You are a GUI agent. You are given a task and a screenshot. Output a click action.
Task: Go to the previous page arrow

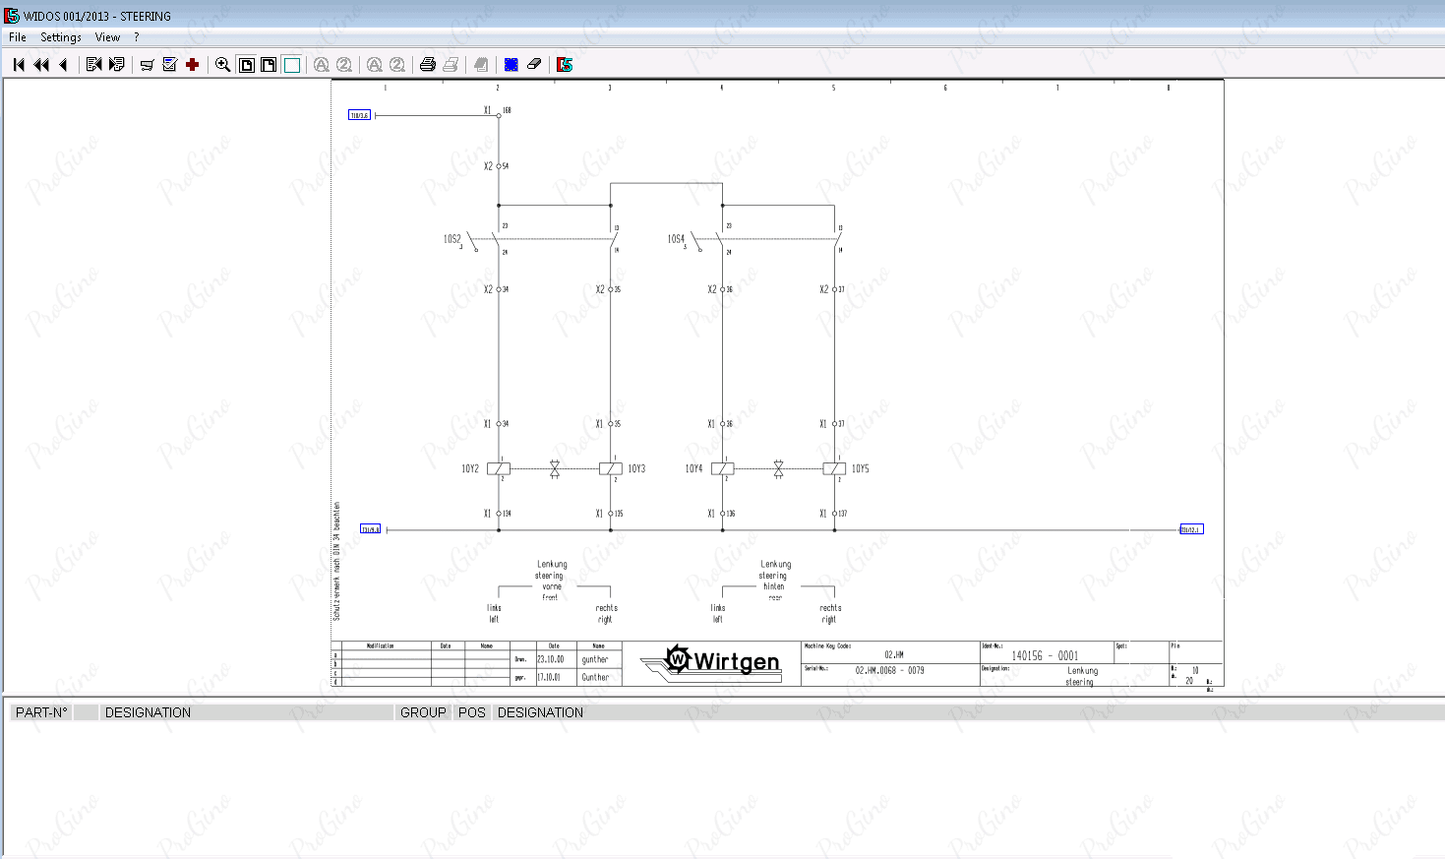(63, 65)
